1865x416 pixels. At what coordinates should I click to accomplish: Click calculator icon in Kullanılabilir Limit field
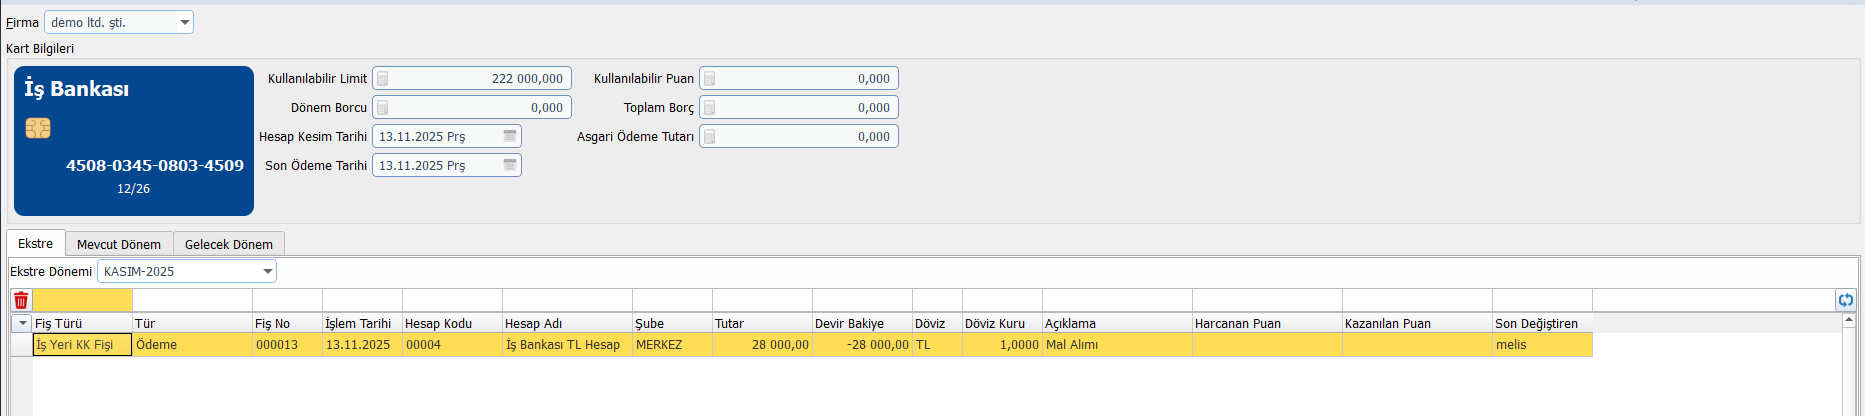[382, 79]
